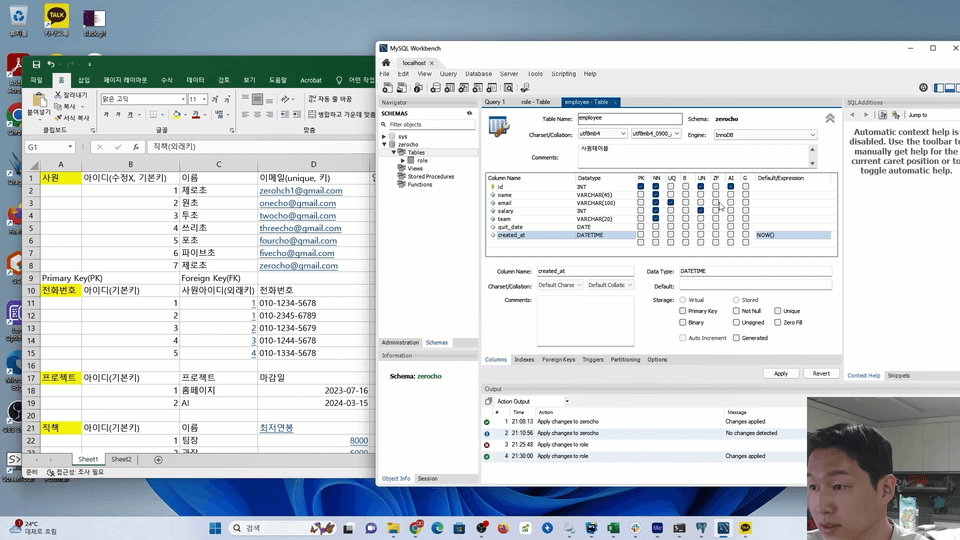Click the insert function fx icon
960x540 pixels.
pyautogui.click(x=134, y=147)
